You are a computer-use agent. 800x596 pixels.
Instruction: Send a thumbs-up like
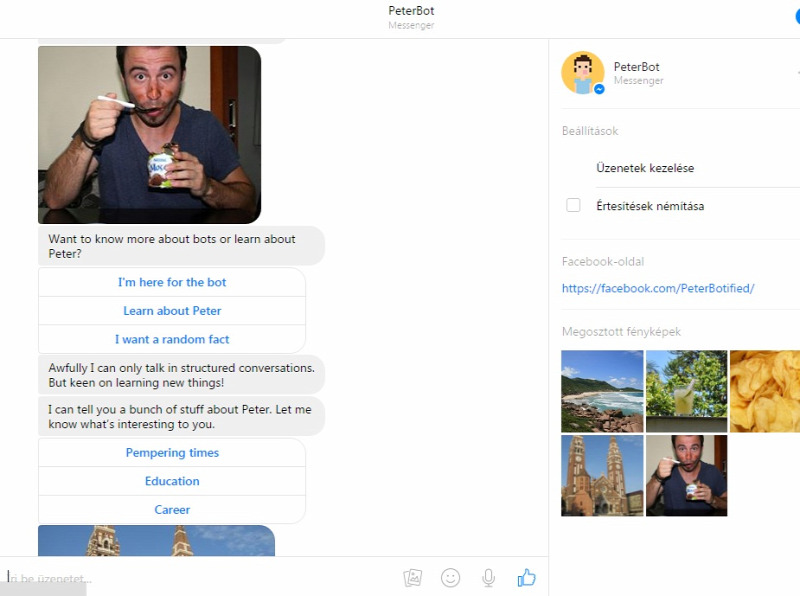(527, 578)
